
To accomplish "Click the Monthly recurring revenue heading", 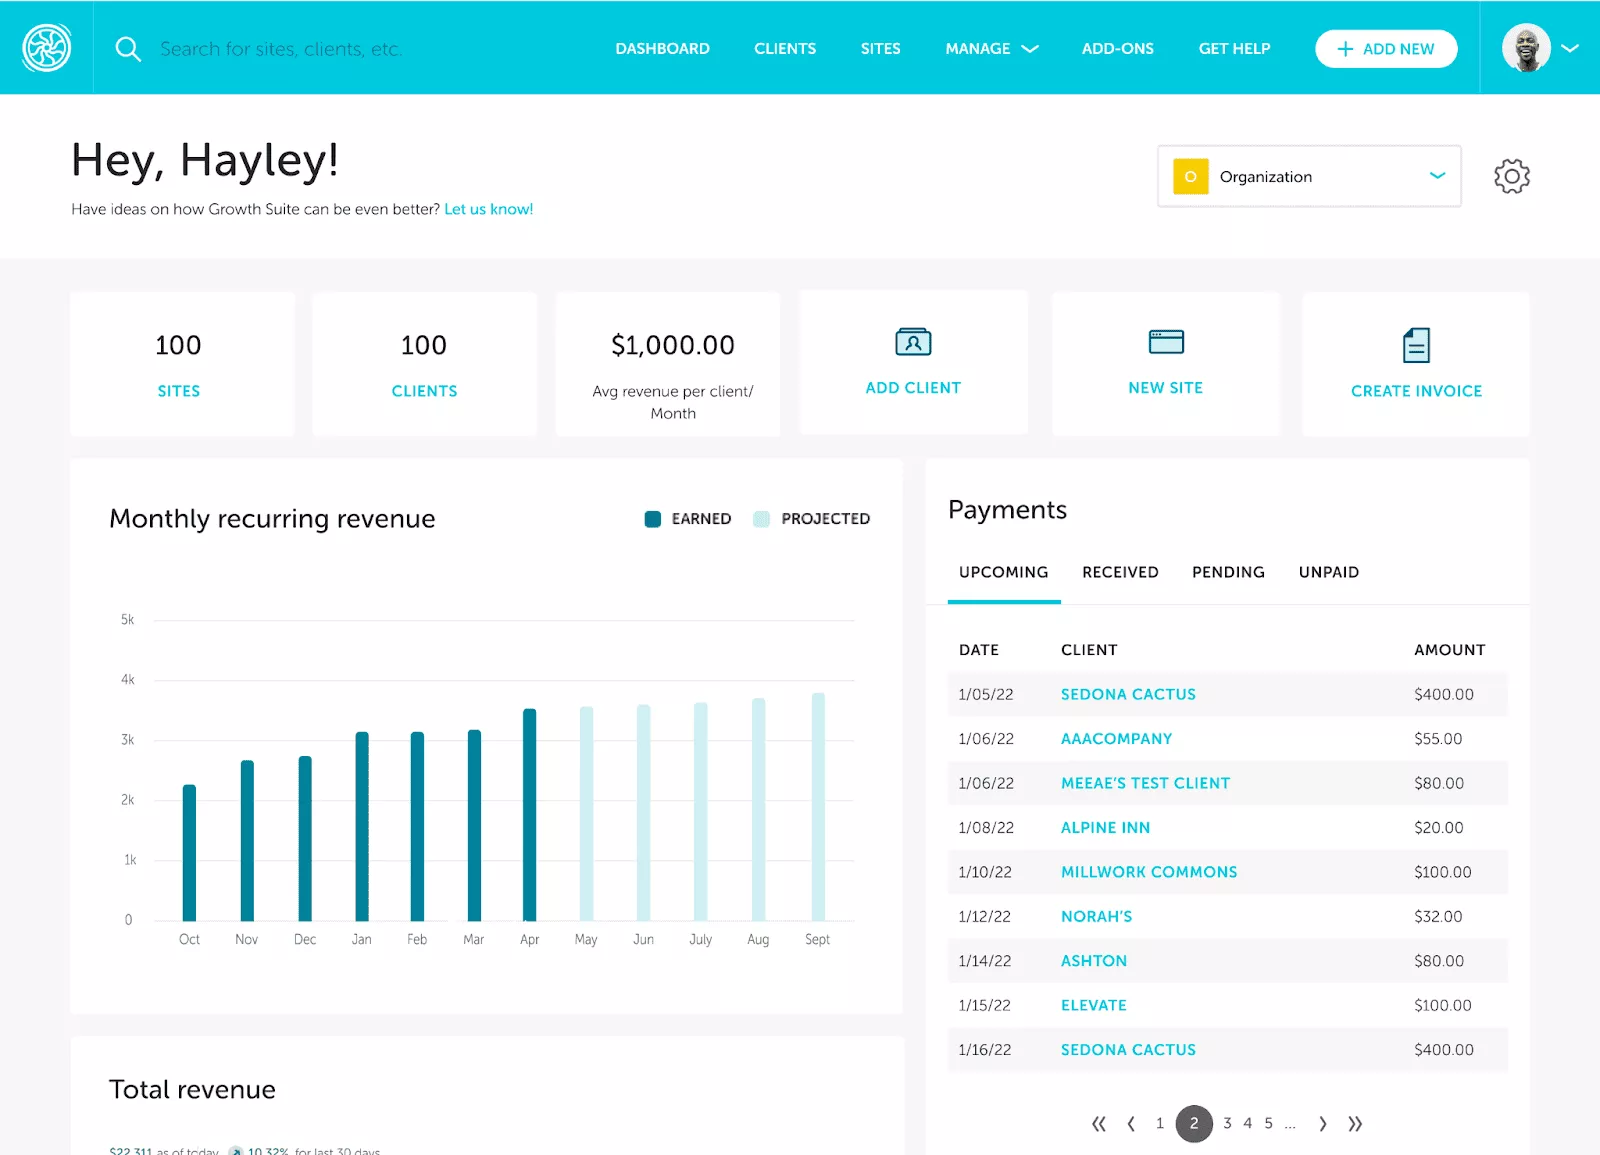I will [272, 519].
